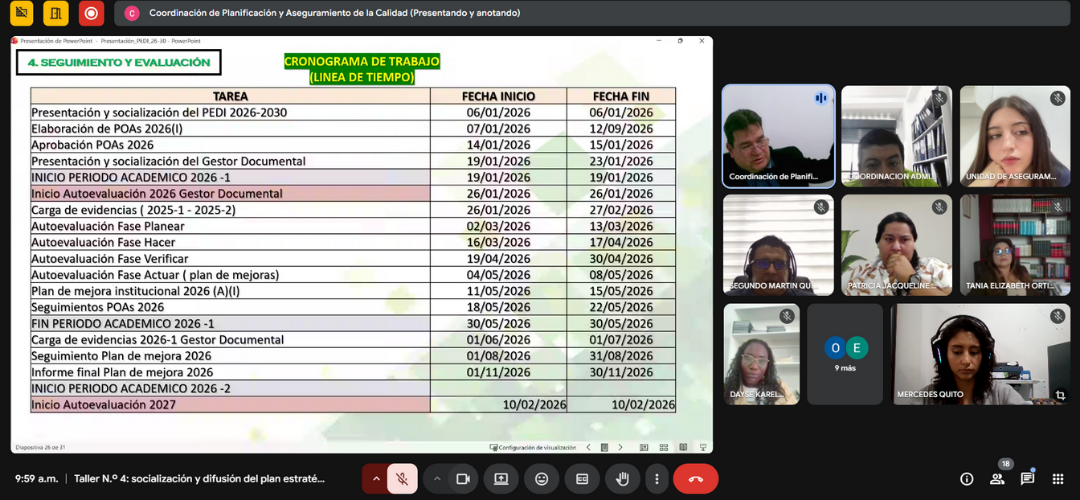The height and width of the screenshot is (500, 1080).
Task: Click the presenter name banner at top
Action: [334, 13]
